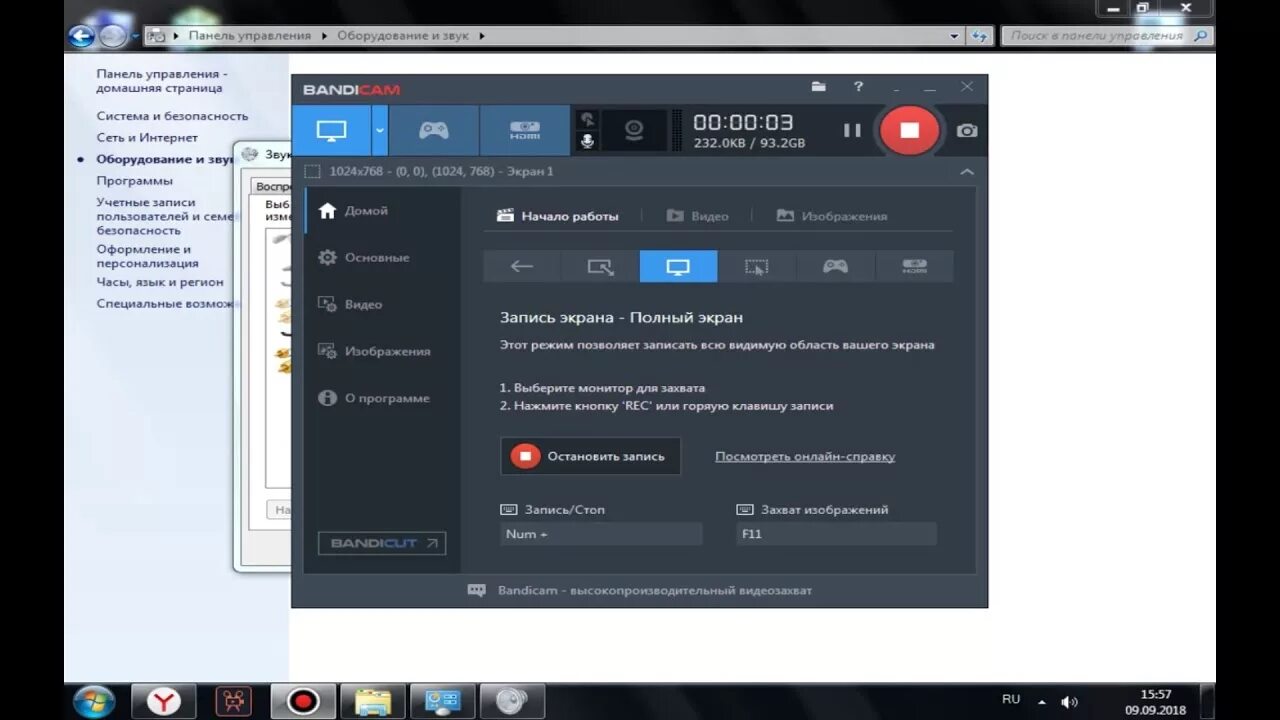Open Windows Start menu
Viewport: 1280px width, 720px height.
pyautogui.click(x=94, y=701)
